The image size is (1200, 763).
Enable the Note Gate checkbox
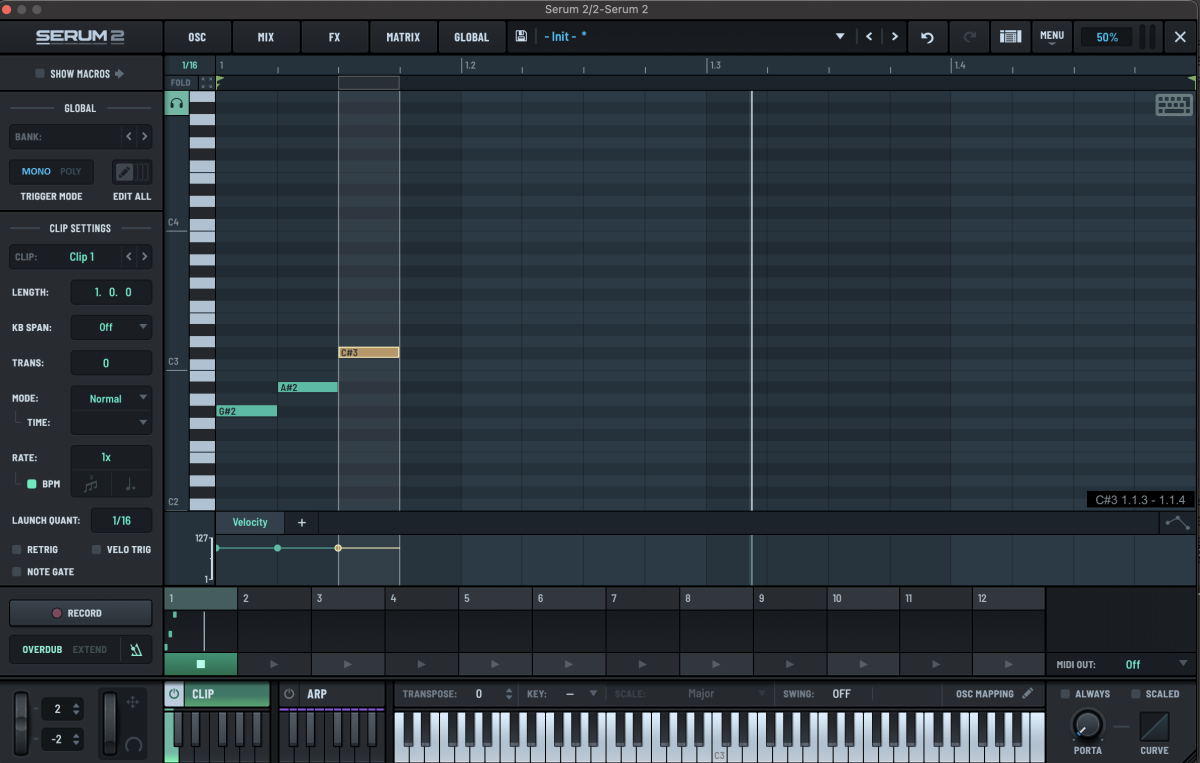(x=17, y=572)
